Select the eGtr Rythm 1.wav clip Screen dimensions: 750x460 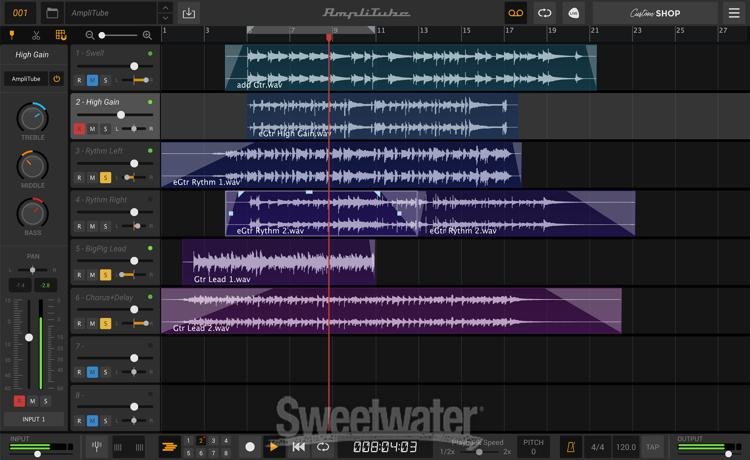click(x=341, y=165)
